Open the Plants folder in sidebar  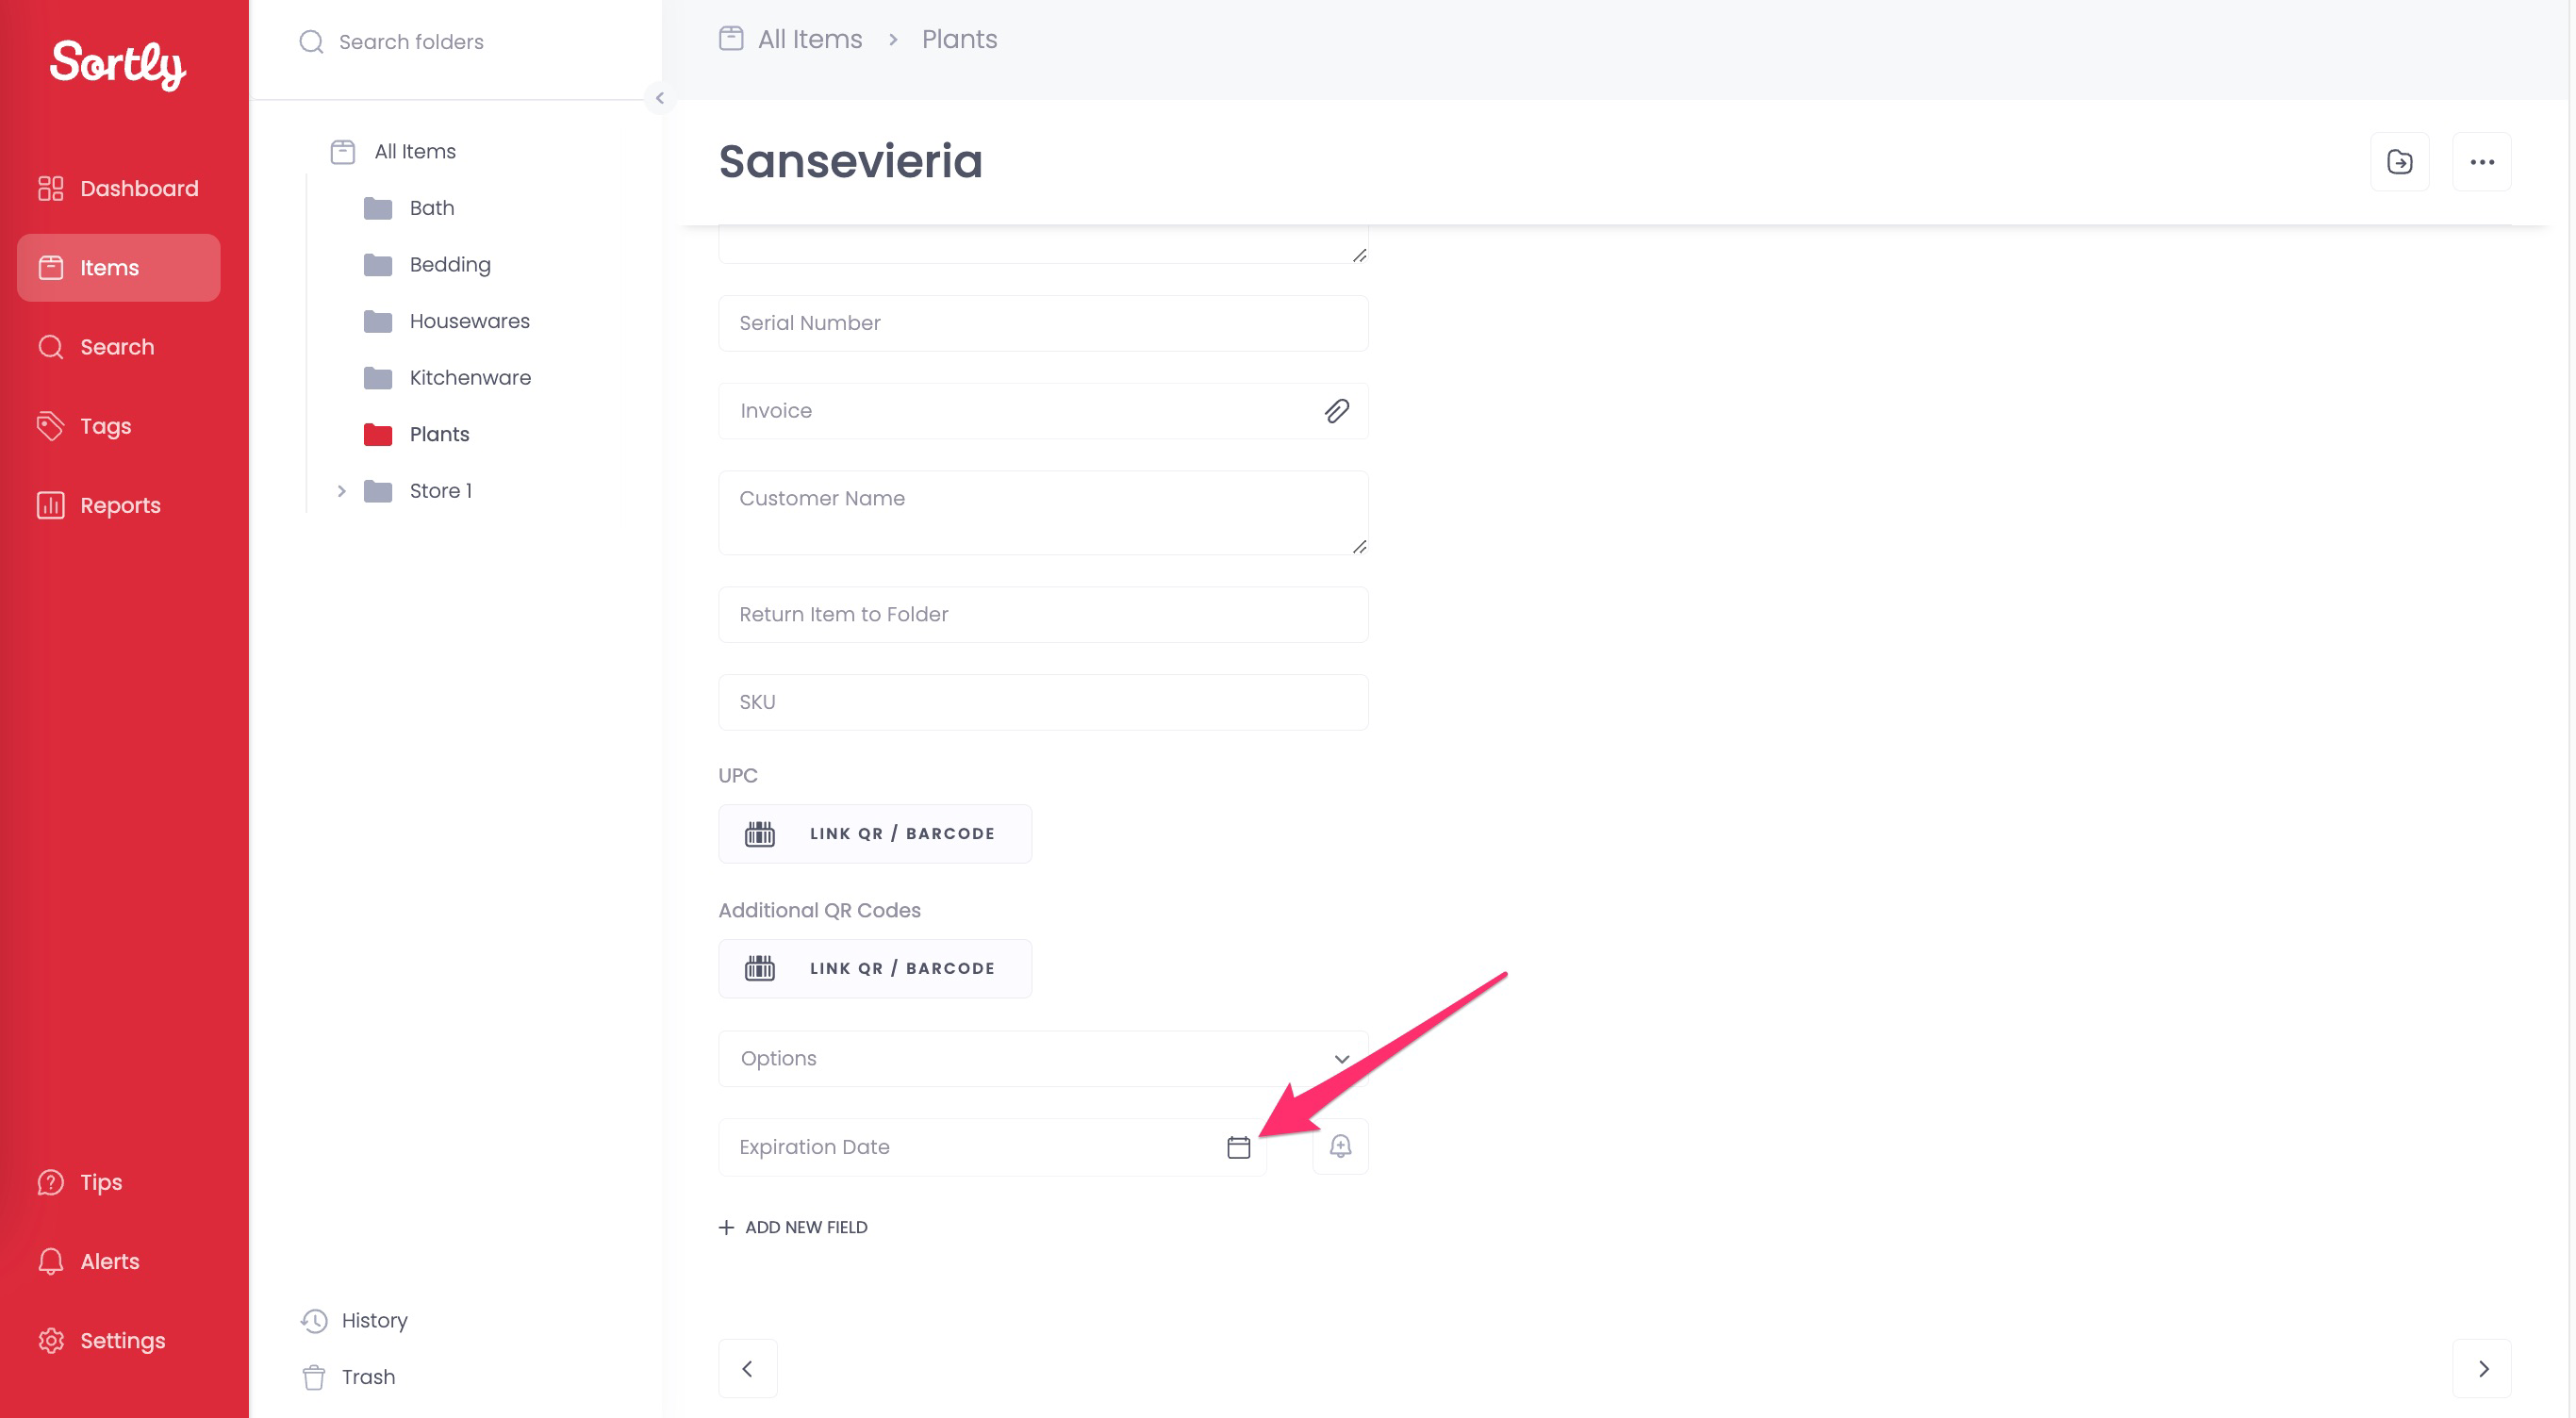[438, 433]
